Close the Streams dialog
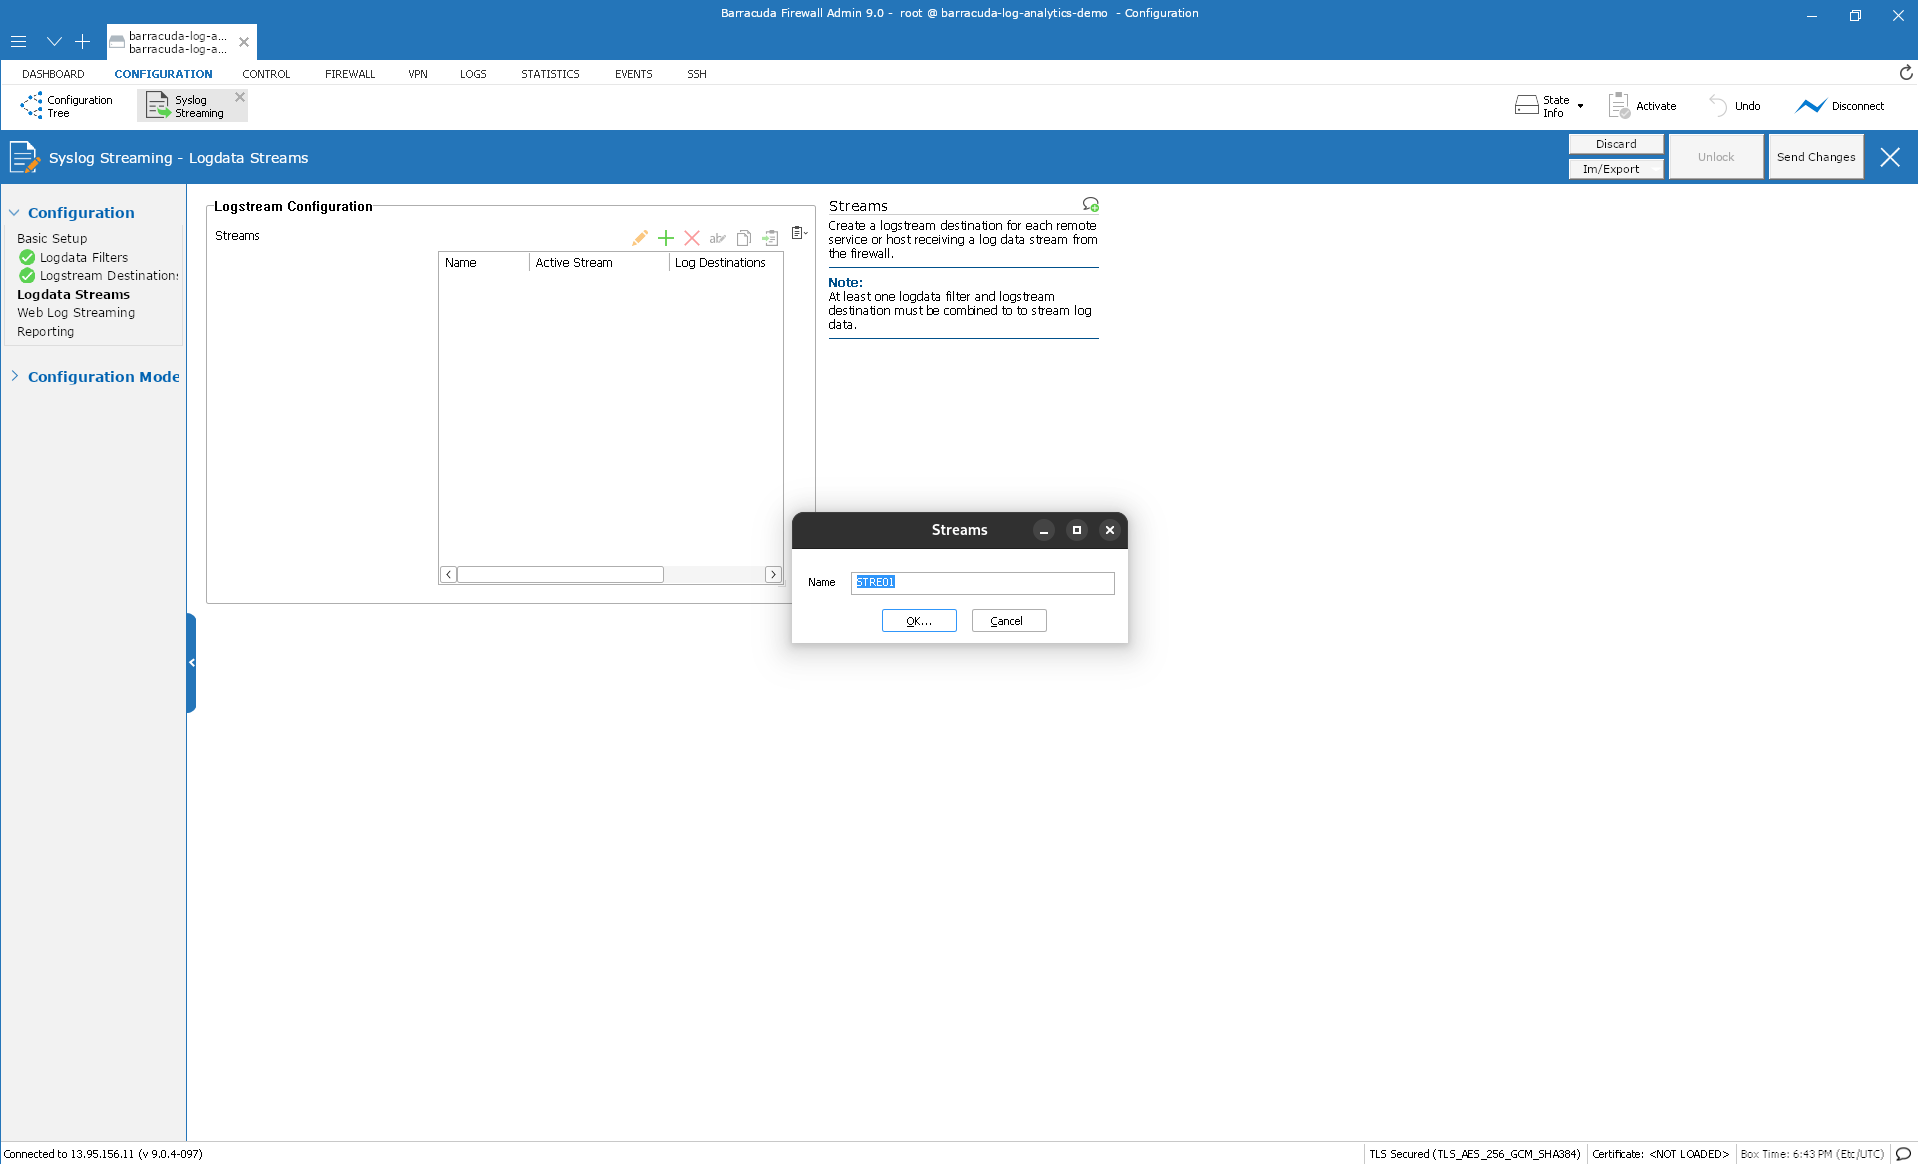 (1110, 530)
